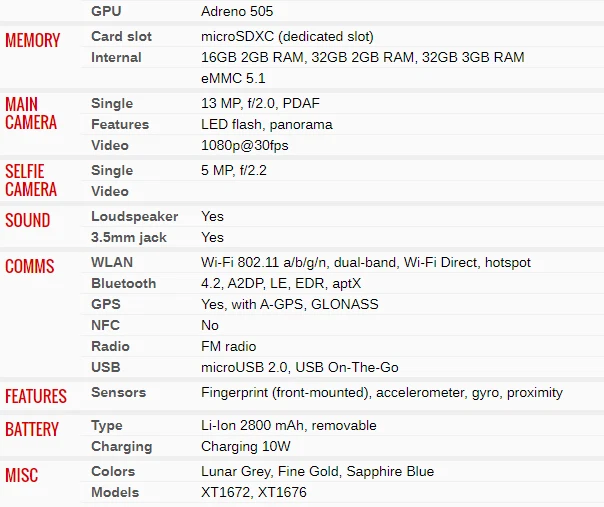The width and height of the screenshot is (604, 507).
Task: Open the Card slot glossary link
Action: (121, 37)
